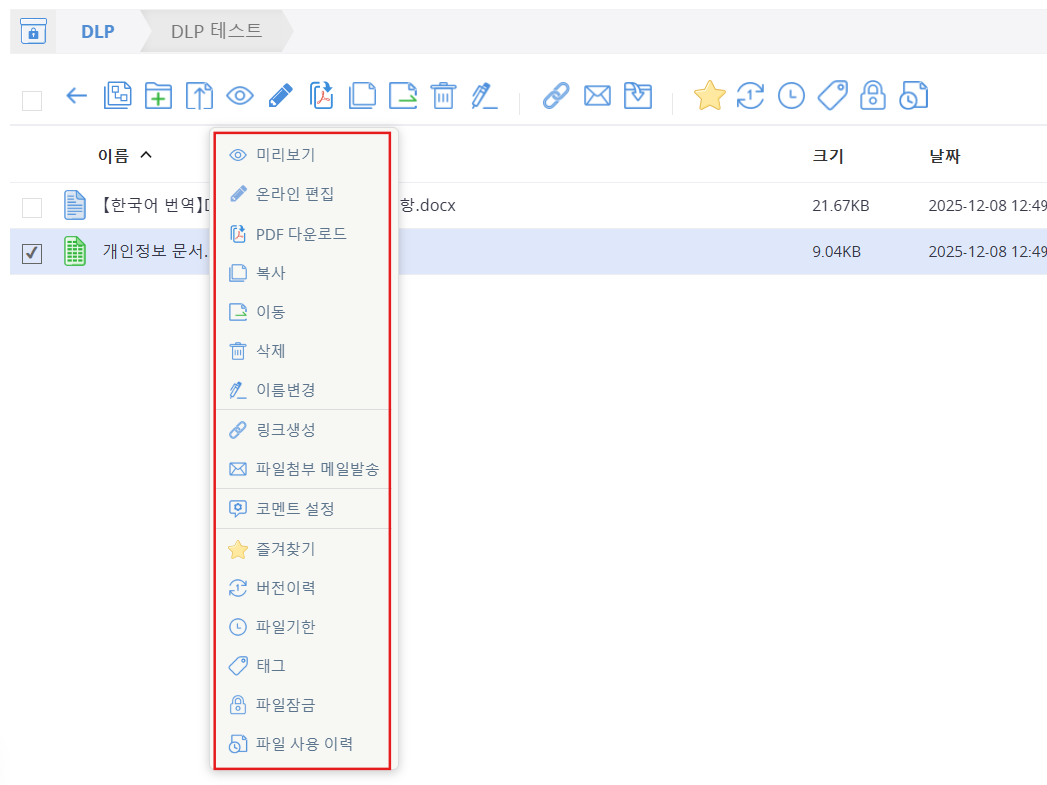
Task: Click the padlock file lock toolbar icon
Action: (x=873, y=96)
